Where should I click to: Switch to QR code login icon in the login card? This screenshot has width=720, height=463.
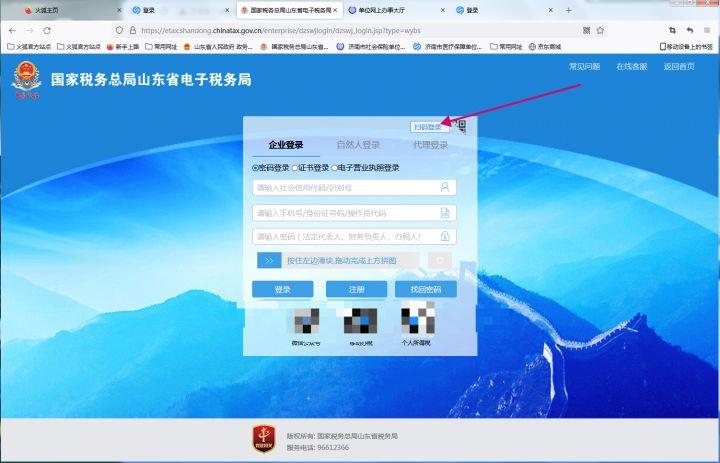tap(461, 126)
